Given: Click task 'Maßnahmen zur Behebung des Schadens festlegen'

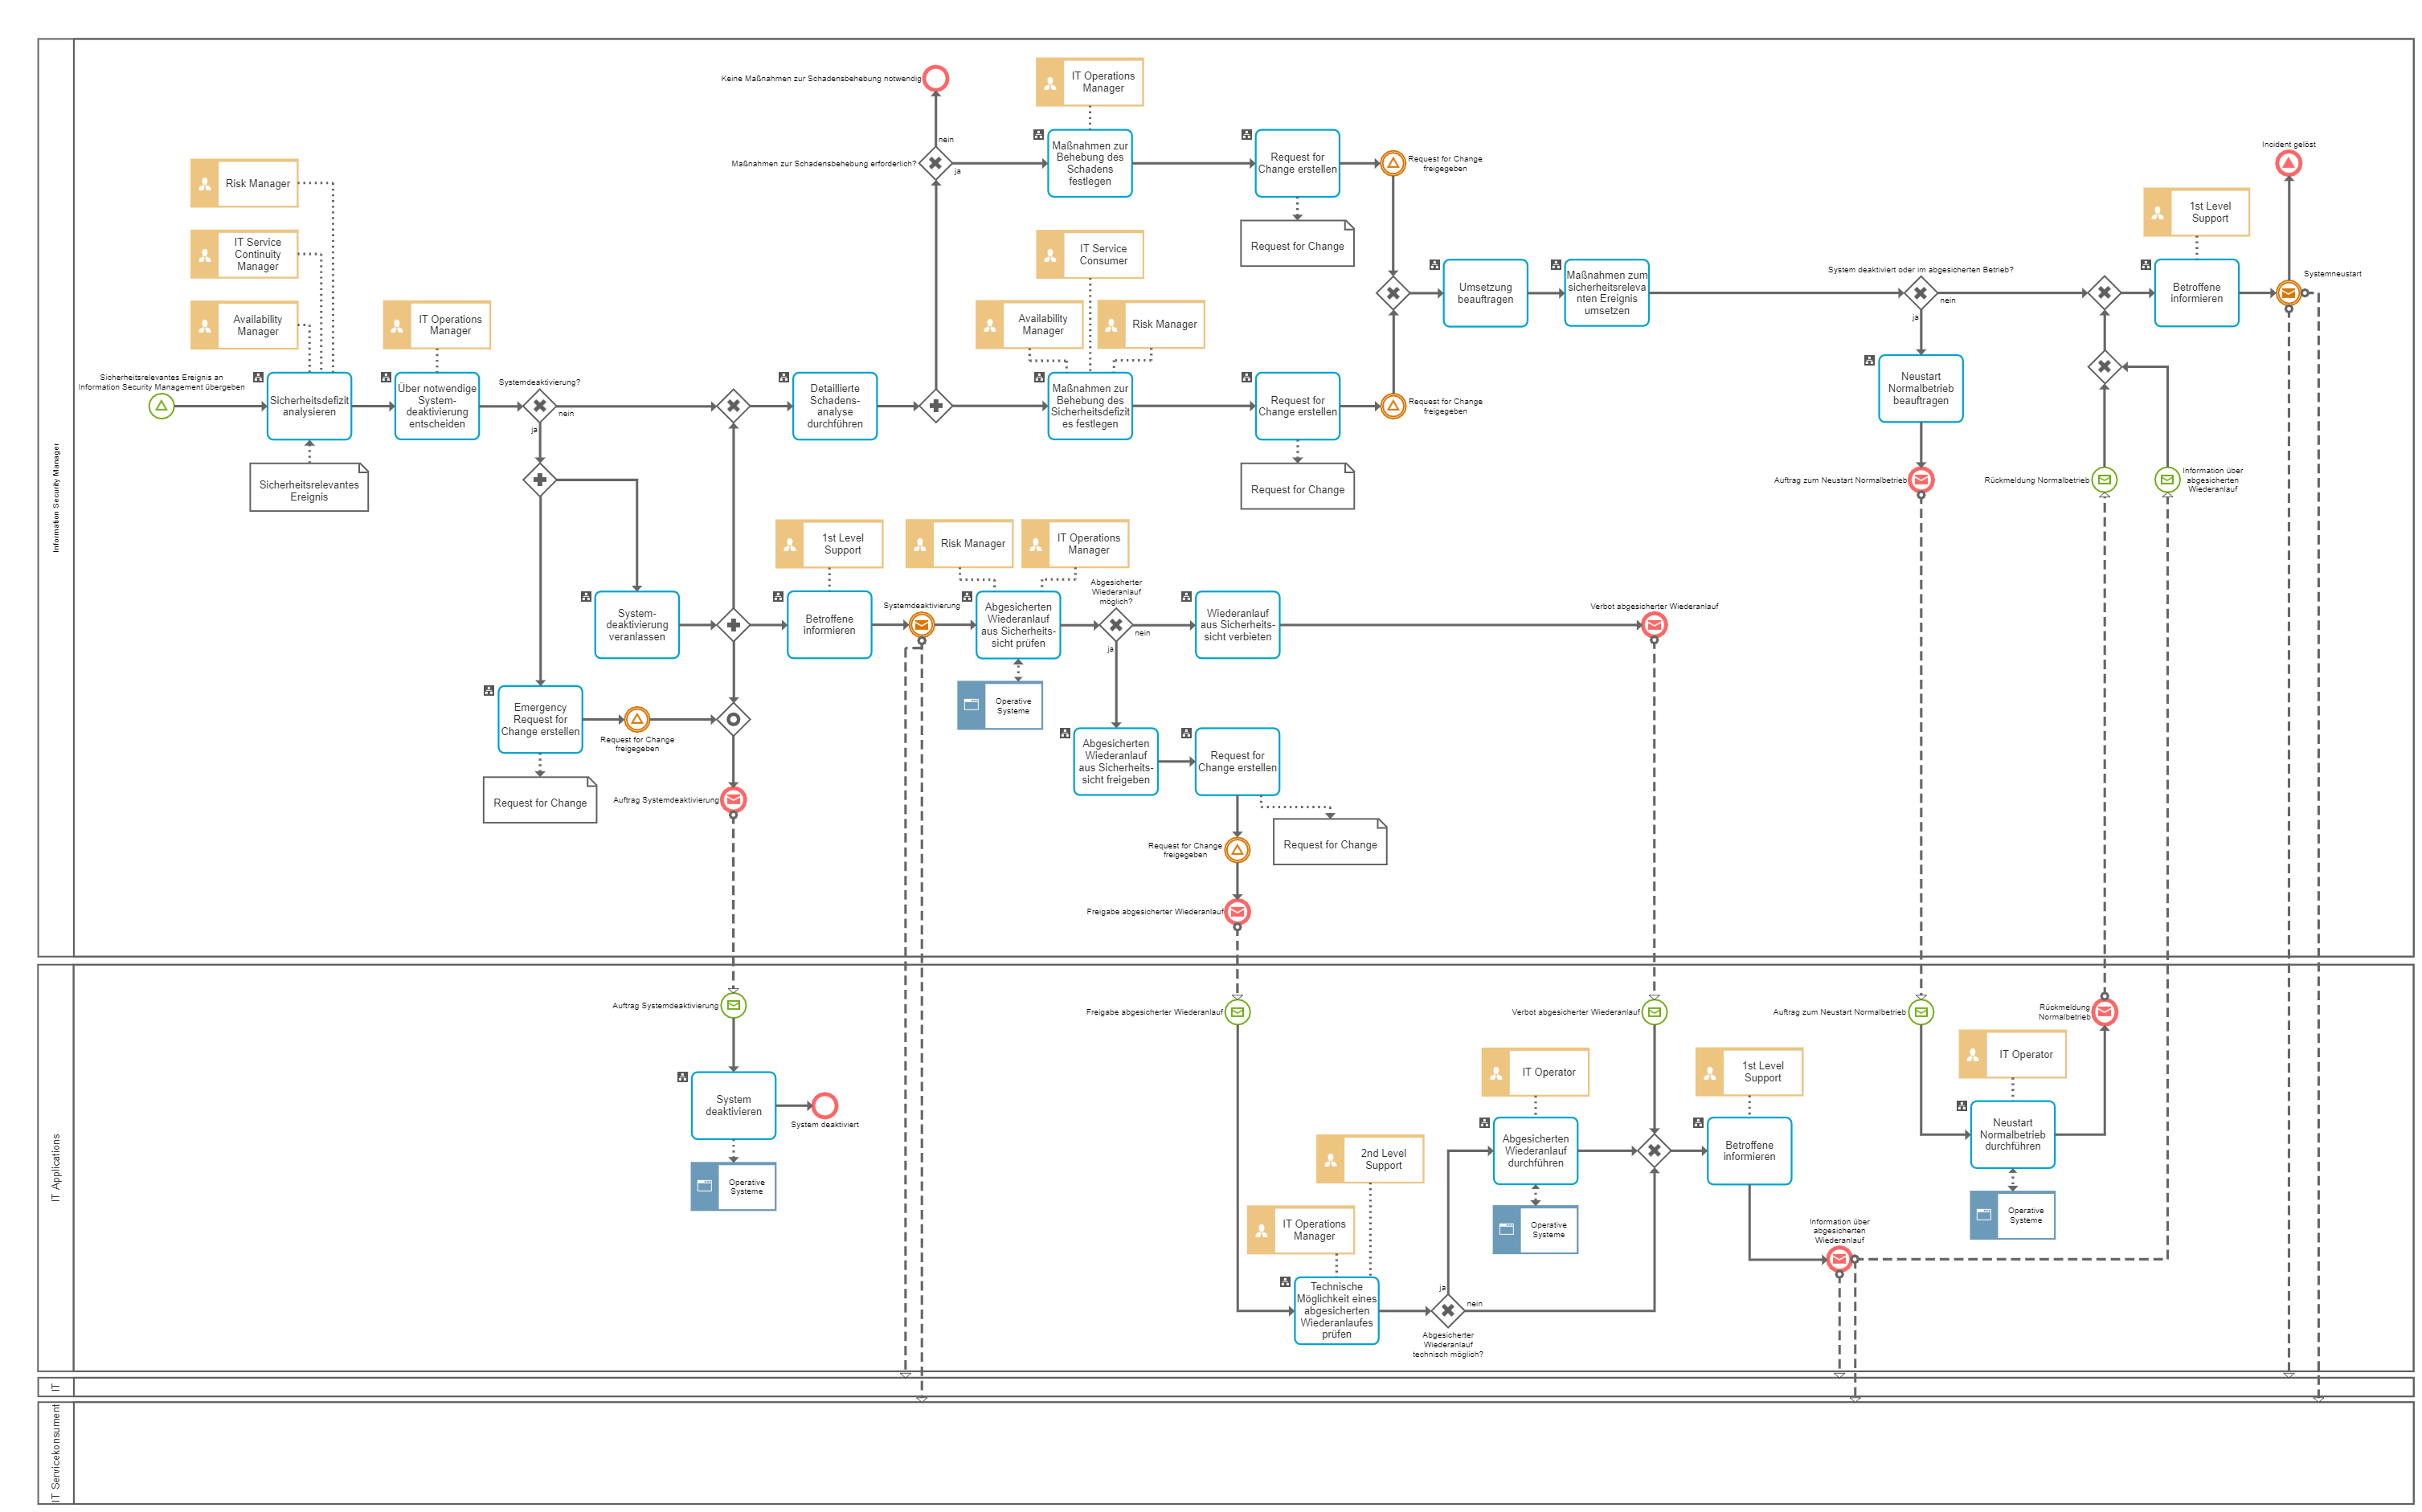Looking at the screenshot, I should (1090, 163).
